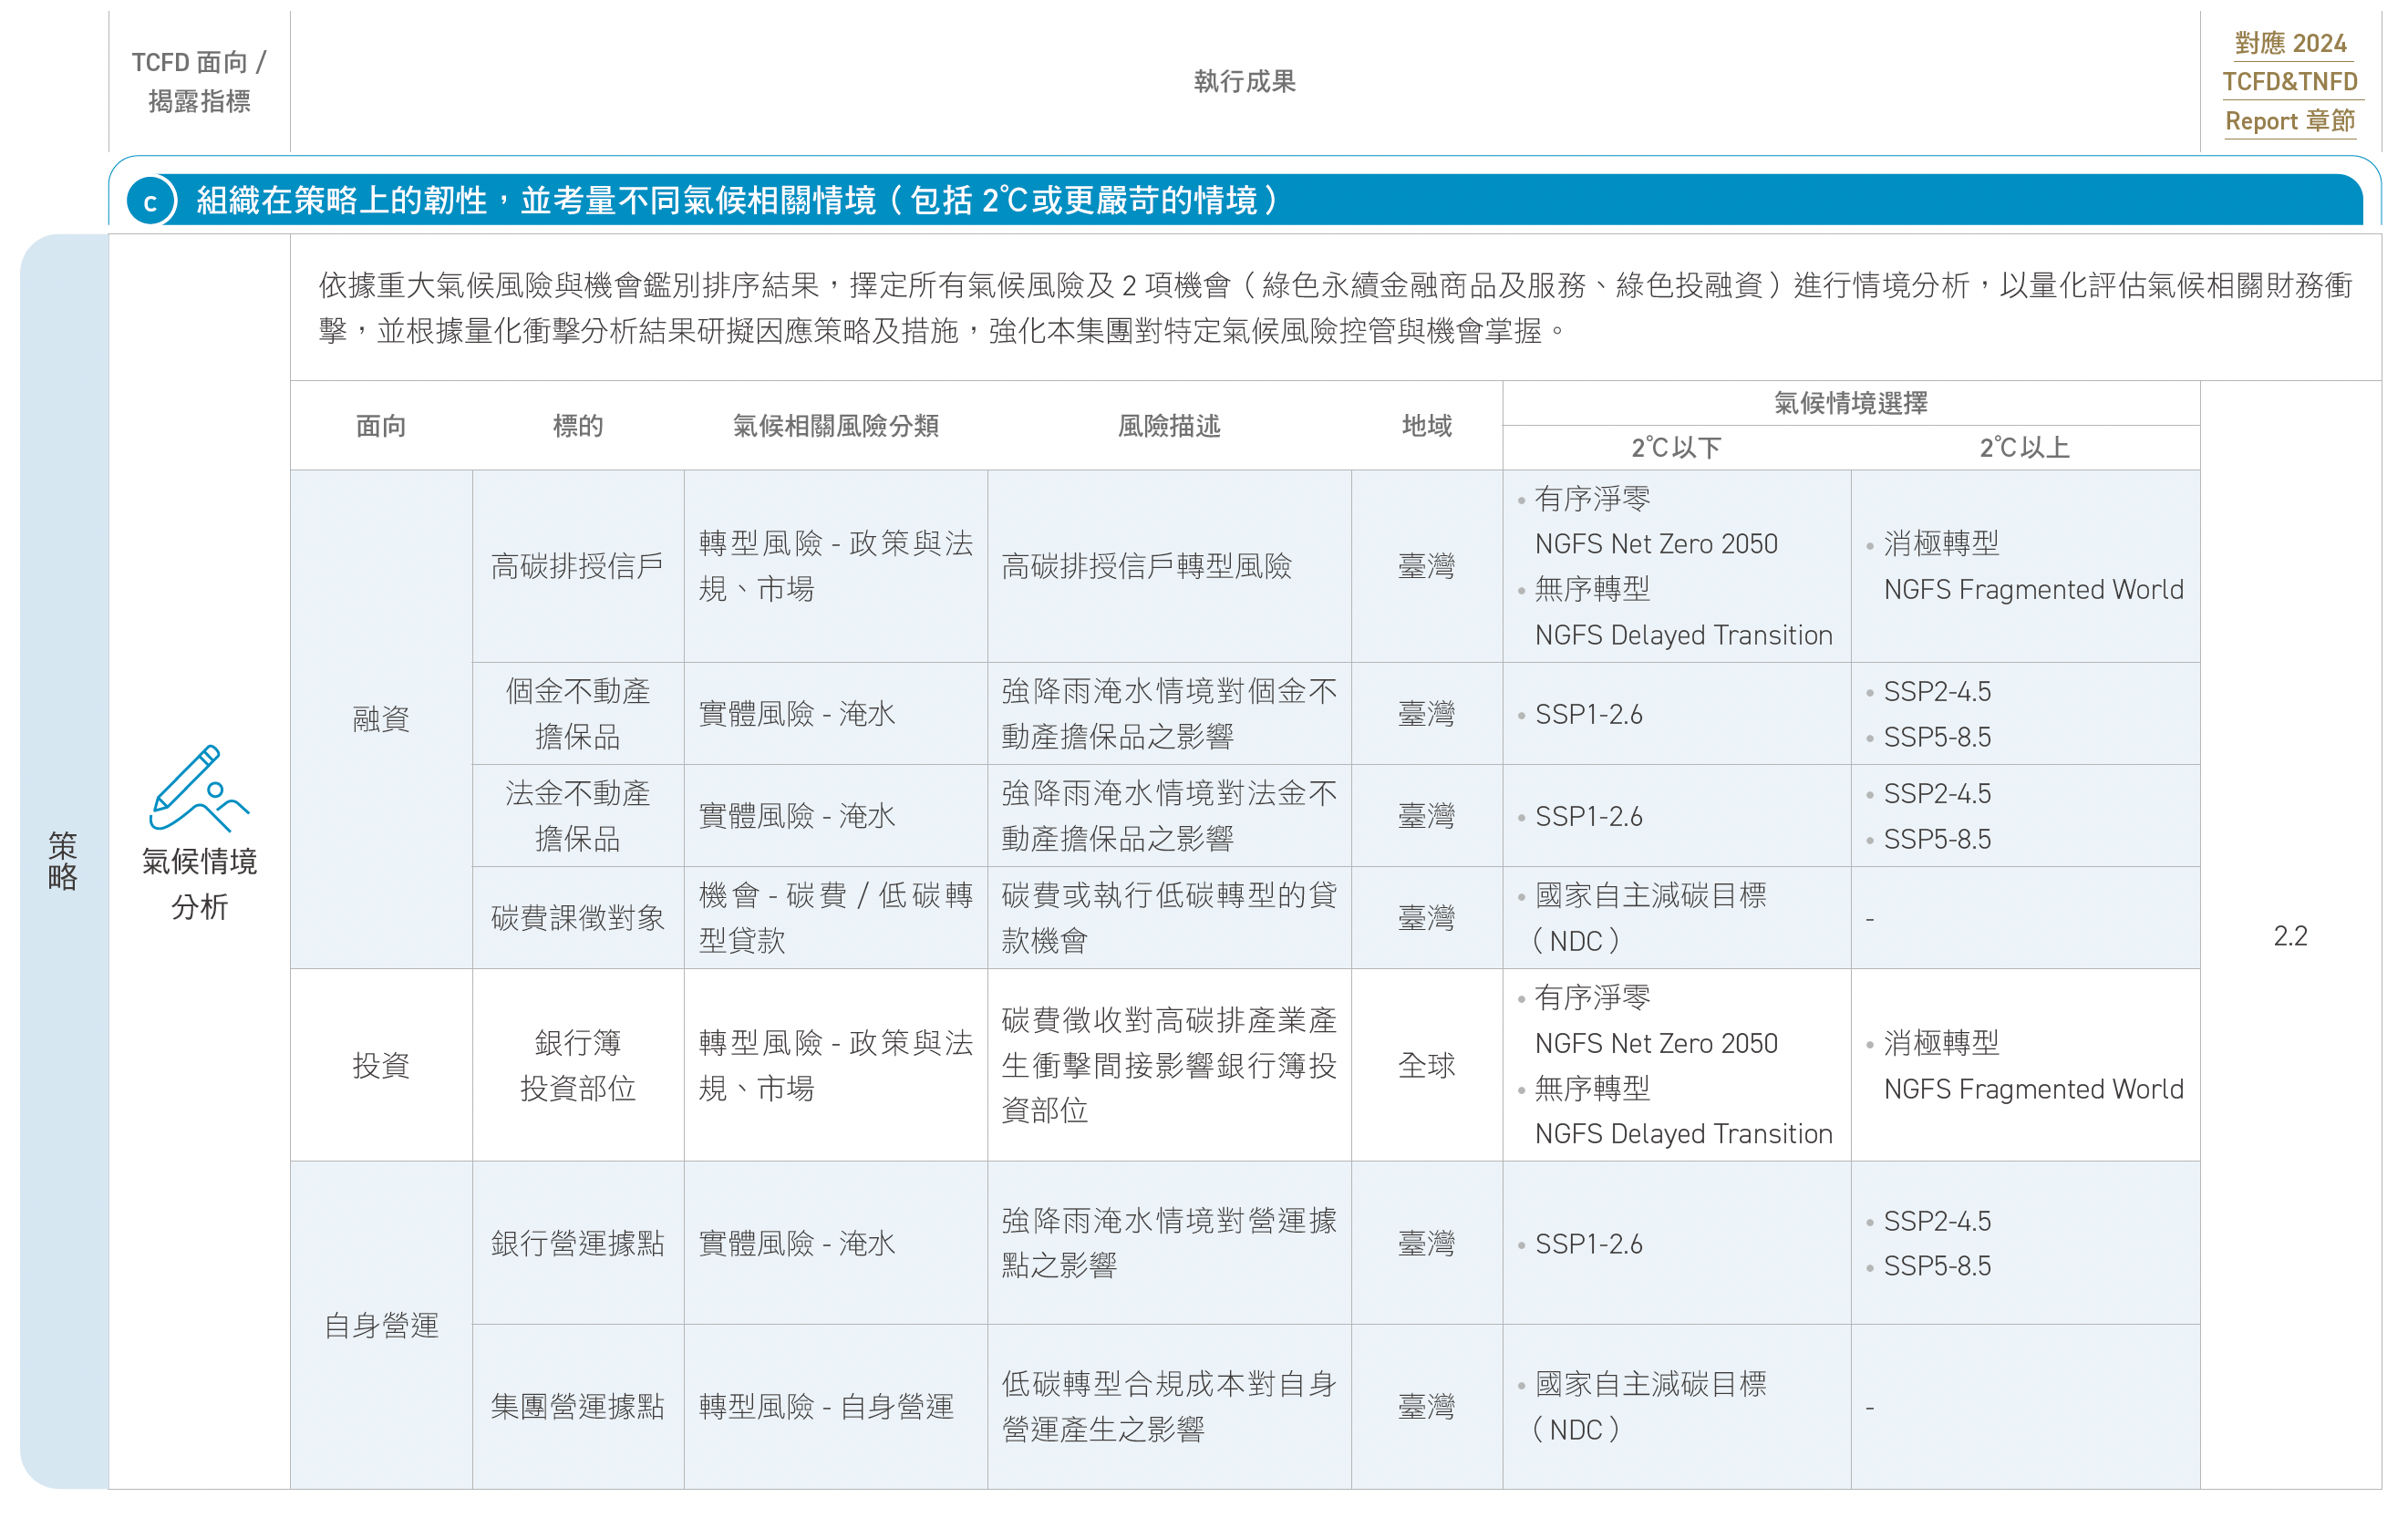Click NGFS Fragmented World in 高碳排授信戶 row
Viewport: 2408px width, 1518px height.
point(2034,590)
